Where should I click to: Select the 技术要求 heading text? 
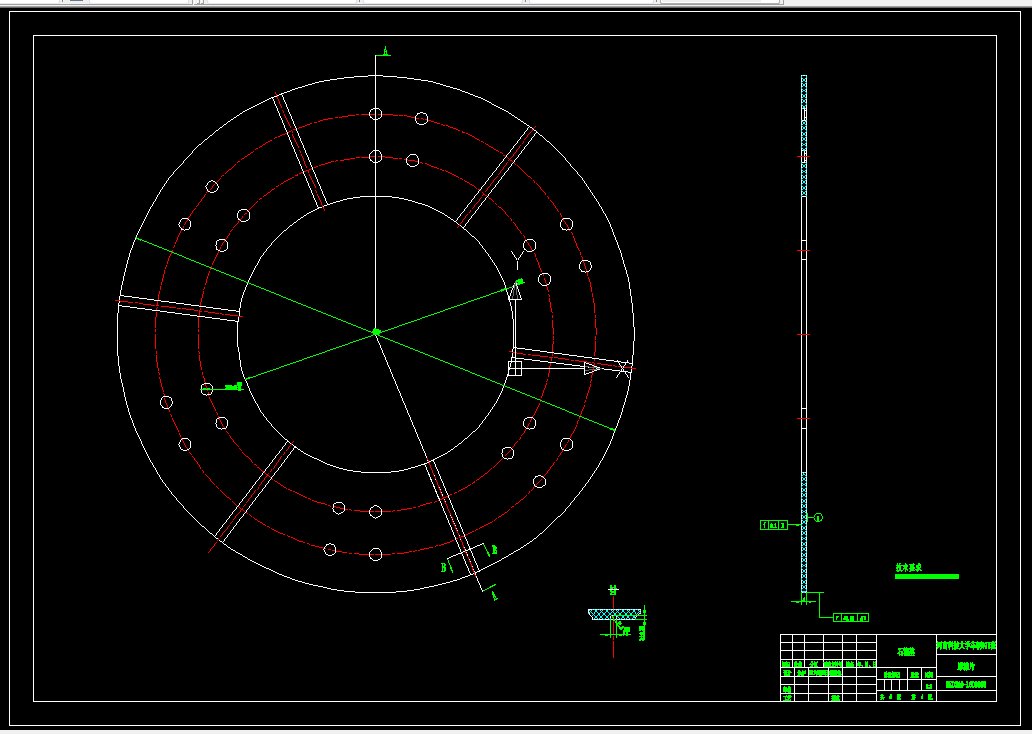[x=908, y=567]
